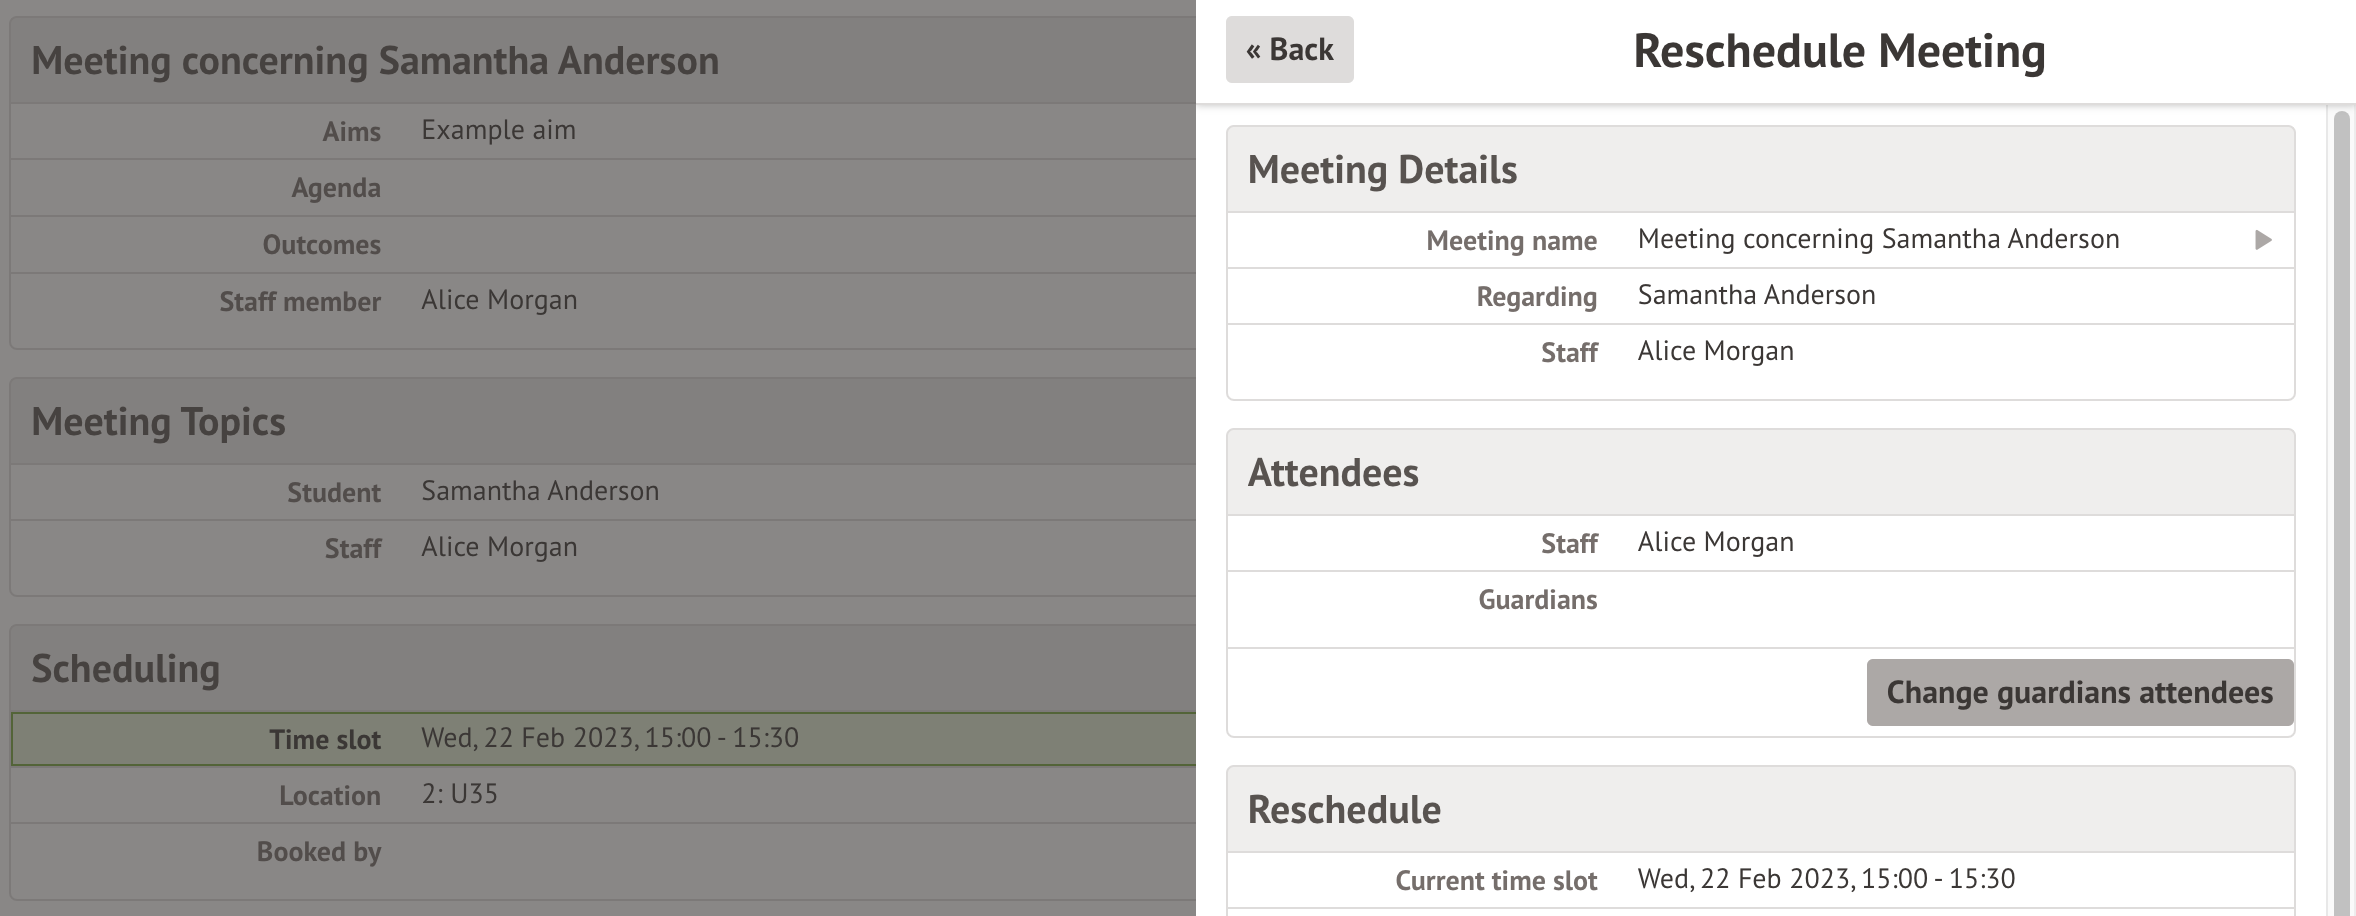Select the Staff member Alice Morgan row
Screen dimensions: 2356x916
(x=604, y=301)
